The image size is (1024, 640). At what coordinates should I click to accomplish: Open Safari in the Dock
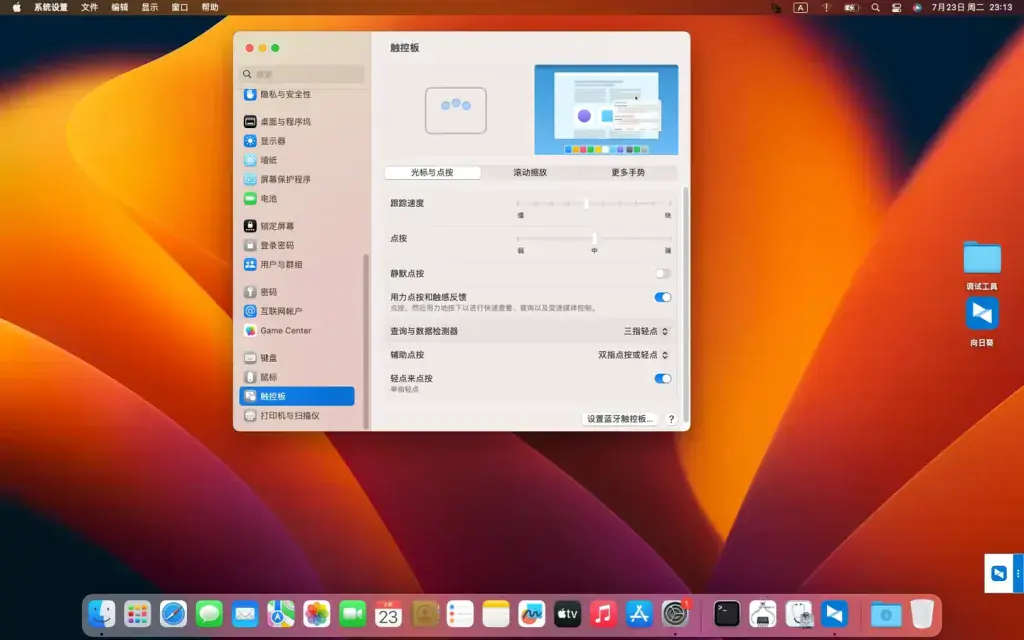174,614
